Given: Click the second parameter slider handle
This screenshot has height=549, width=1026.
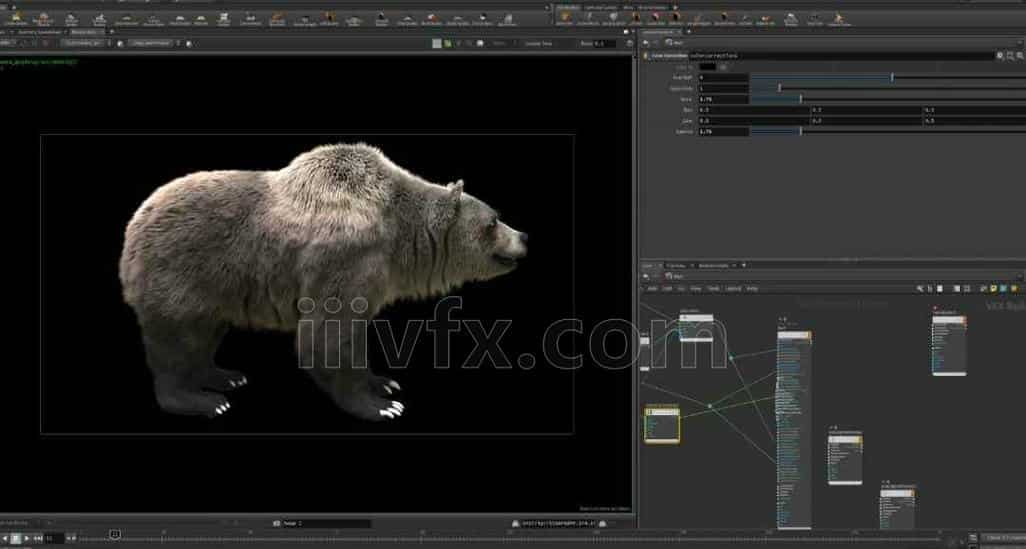Looking at the screenshot, I should pos(779,88).
